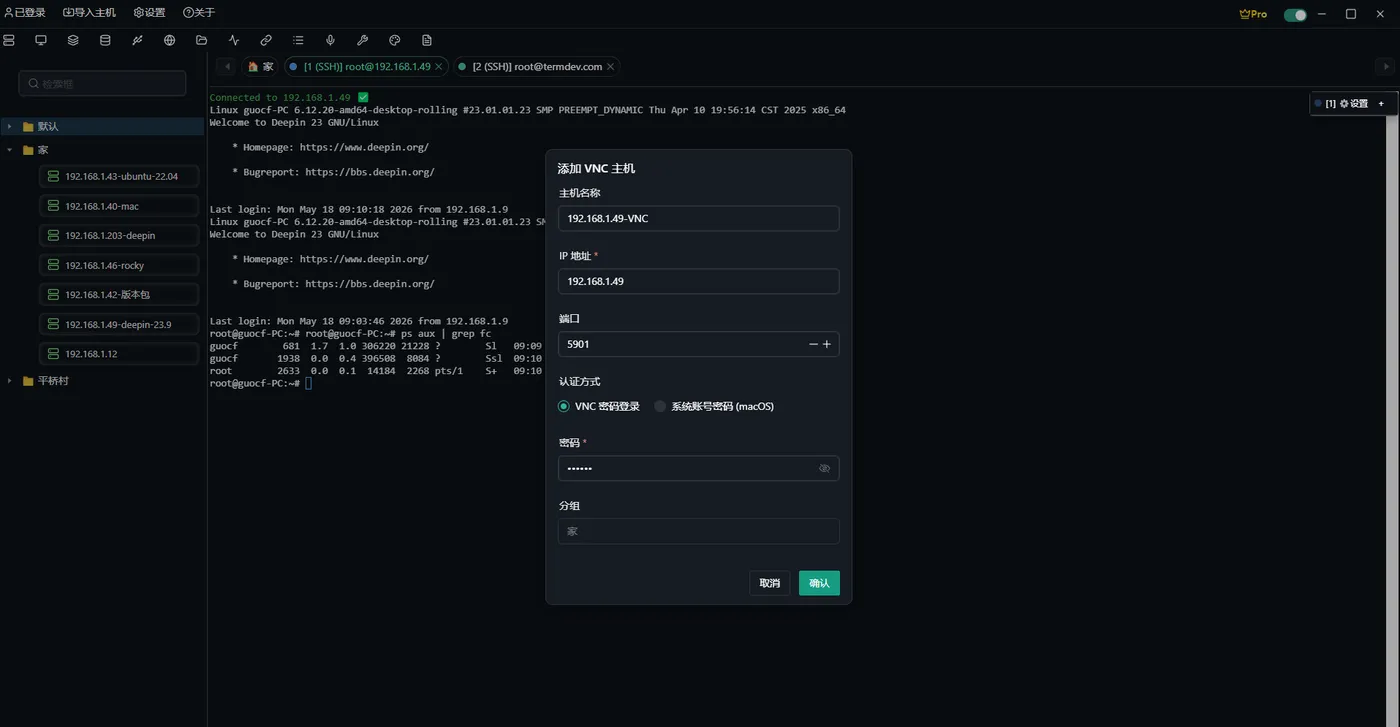Expand the 平桥村 group
Screen dimensions: 1400x727
pyautogui.click(x=10, y=381)
